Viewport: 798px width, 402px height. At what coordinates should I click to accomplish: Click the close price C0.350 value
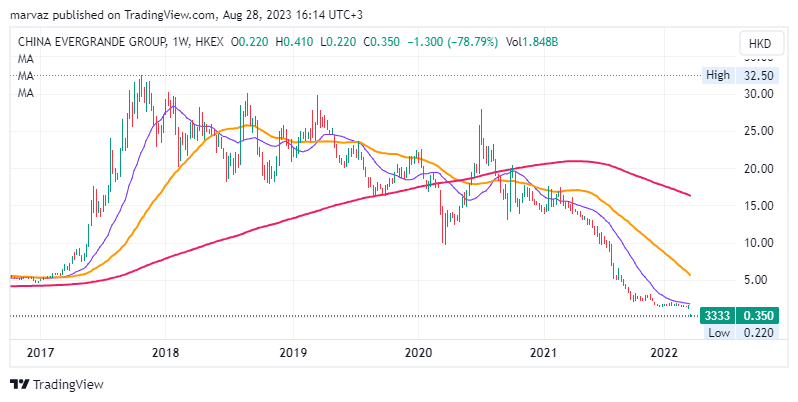pos(382,42)
